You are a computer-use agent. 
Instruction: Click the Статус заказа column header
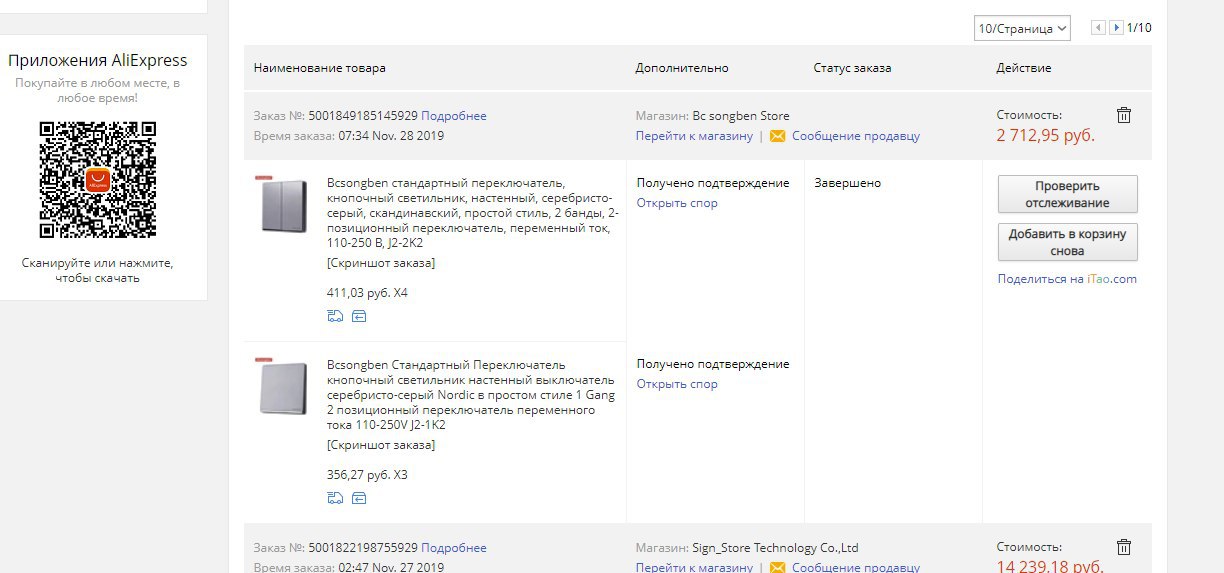click(x=852, y=68)
